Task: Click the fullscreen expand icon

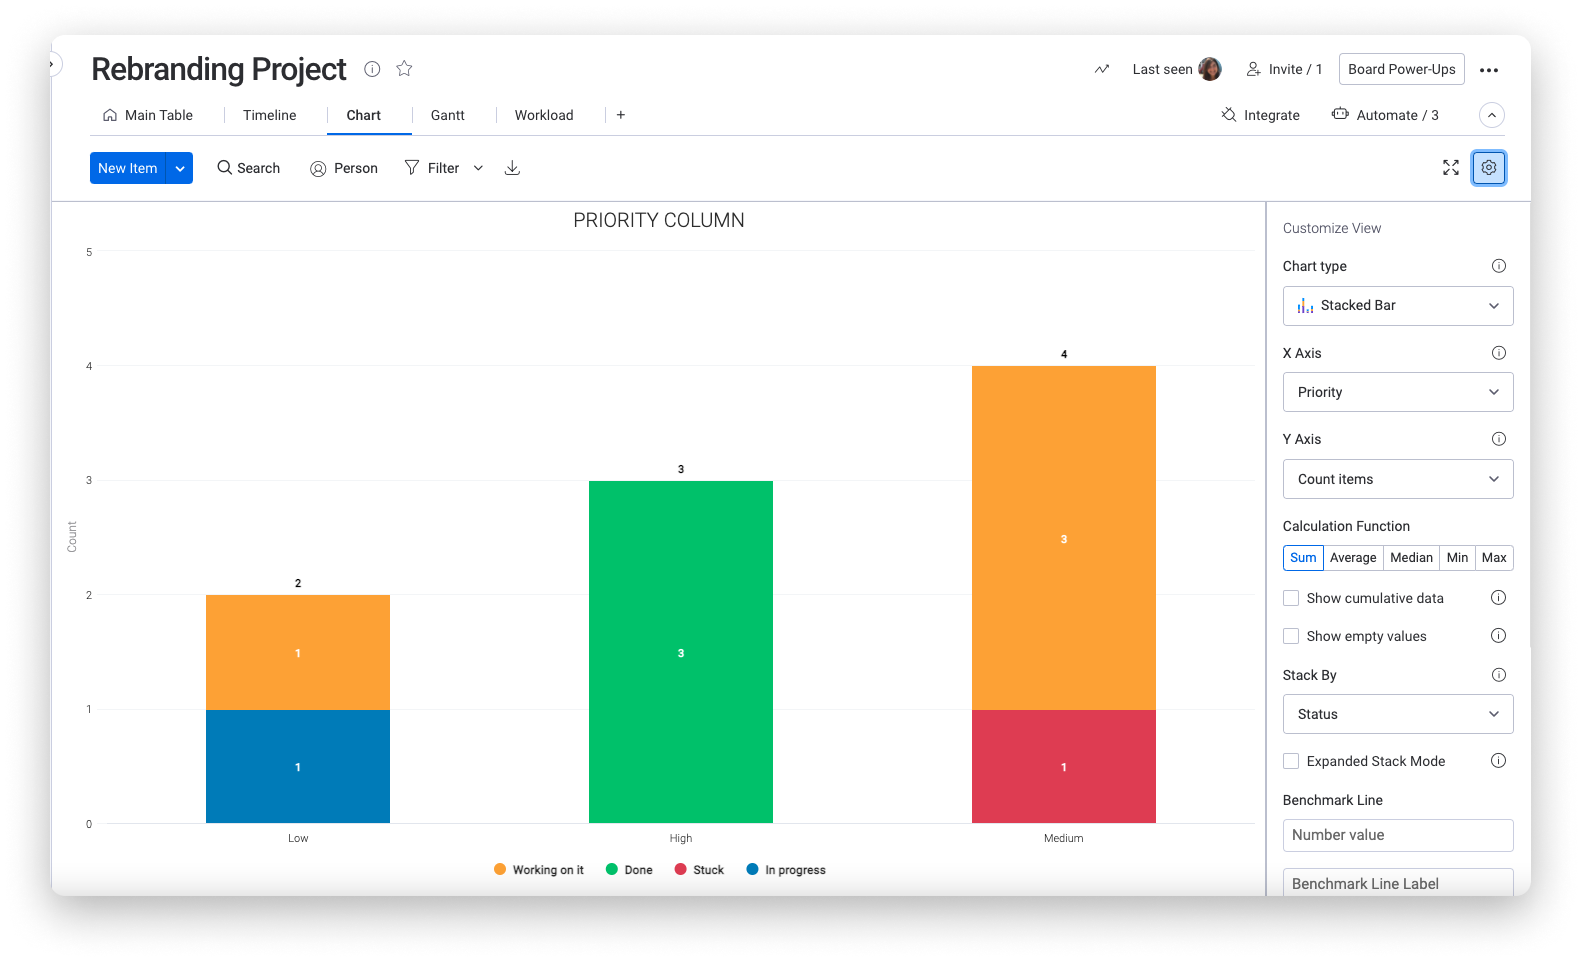Action: [1450, 168]
